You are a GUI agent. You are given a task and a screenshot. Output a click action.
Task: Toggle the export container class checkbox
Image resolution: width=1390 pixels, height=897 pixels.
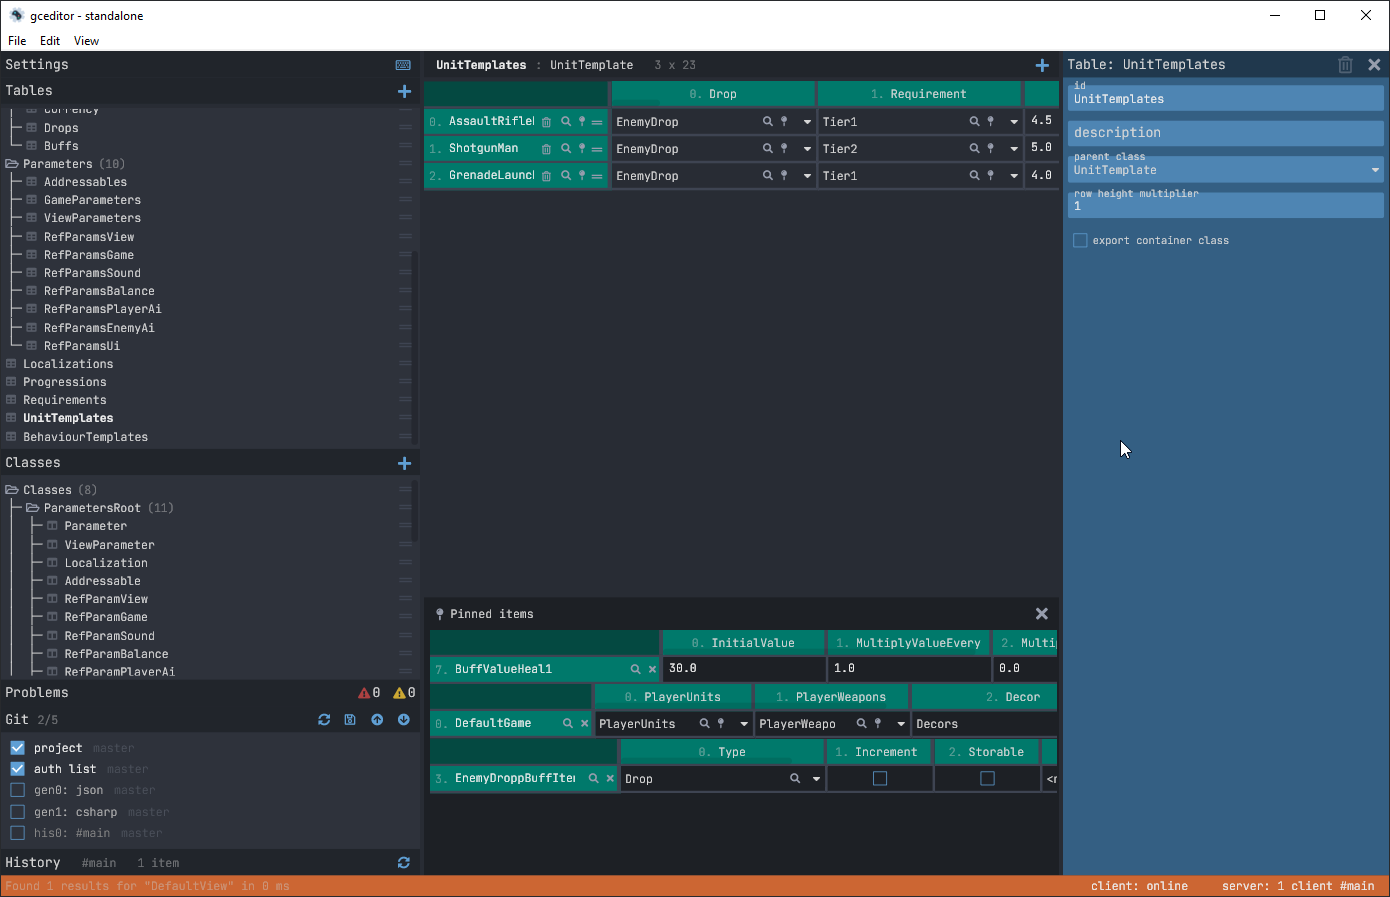(x=1080, y=241)
